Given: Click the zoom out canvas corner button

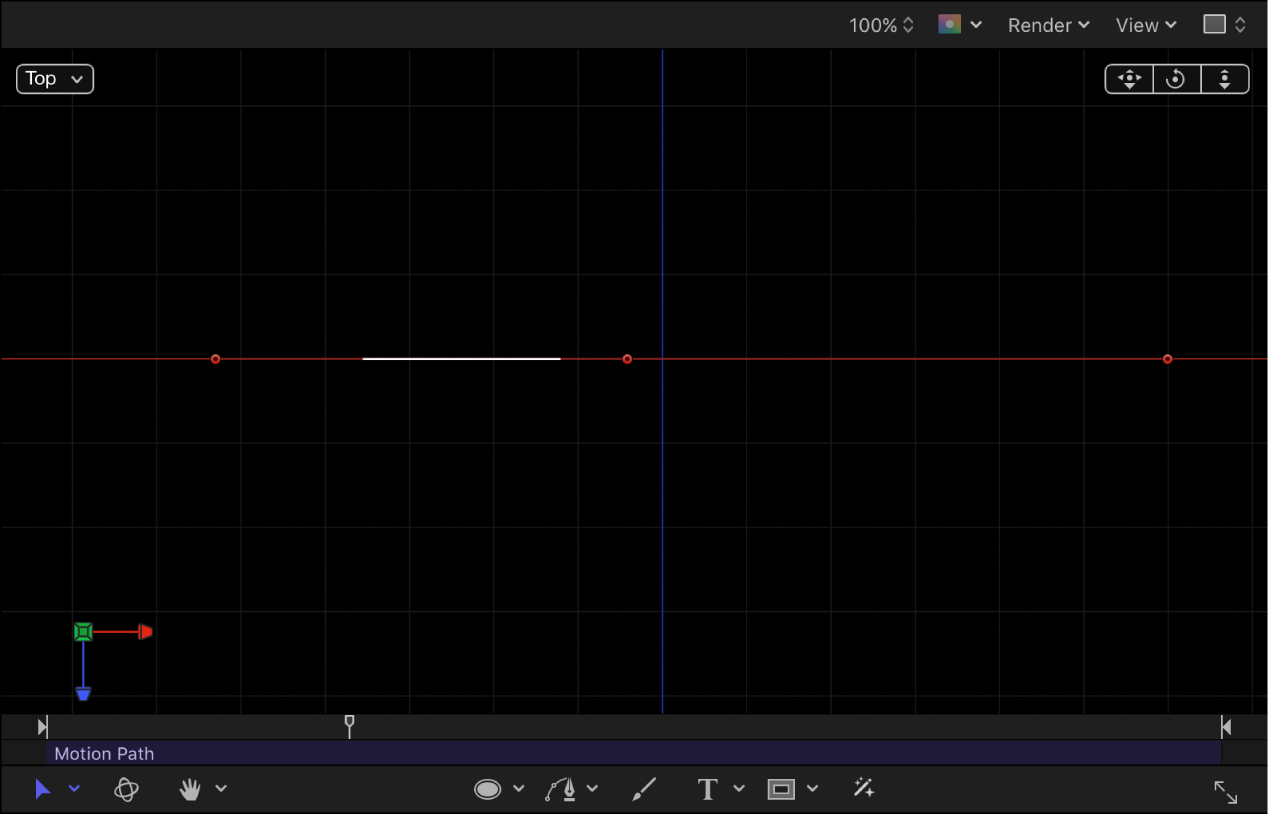Looking at the screenshot, I should (x=1225, y=792).
